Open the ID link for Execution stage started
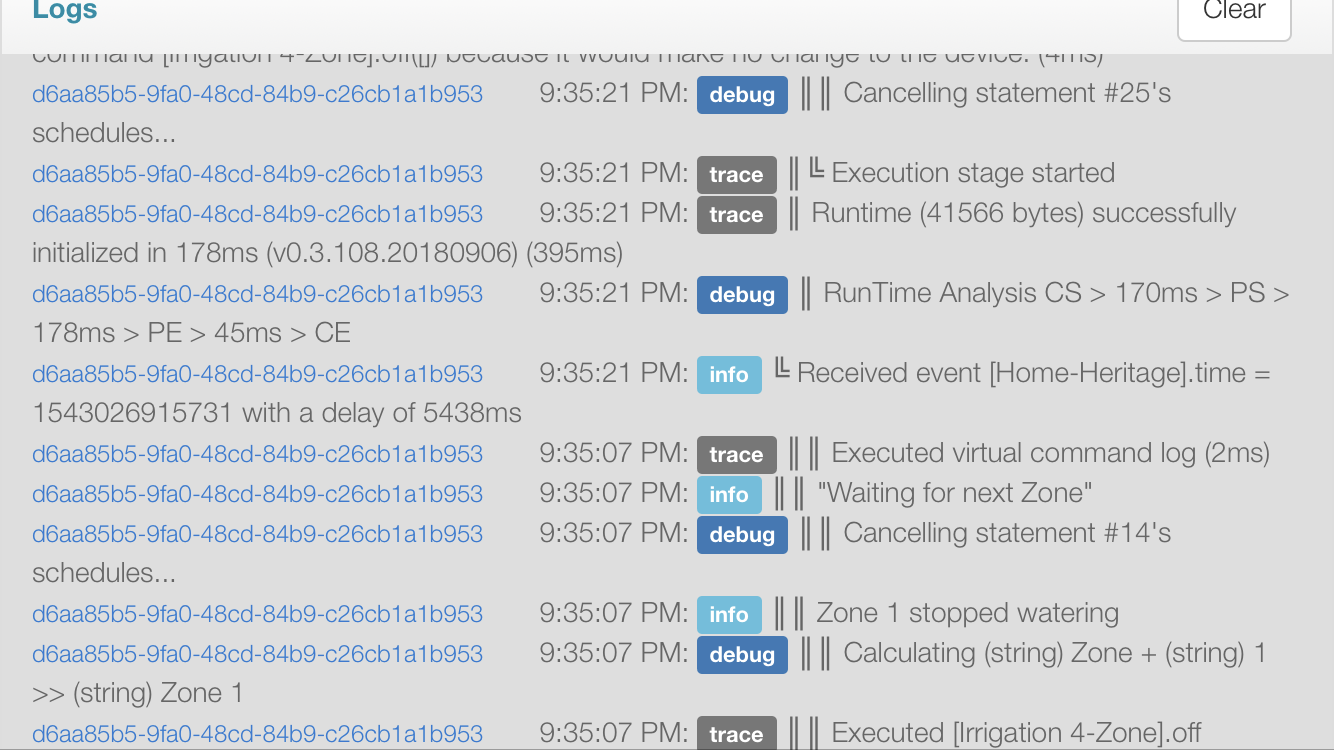1334x750 pixels. [257, 174]
